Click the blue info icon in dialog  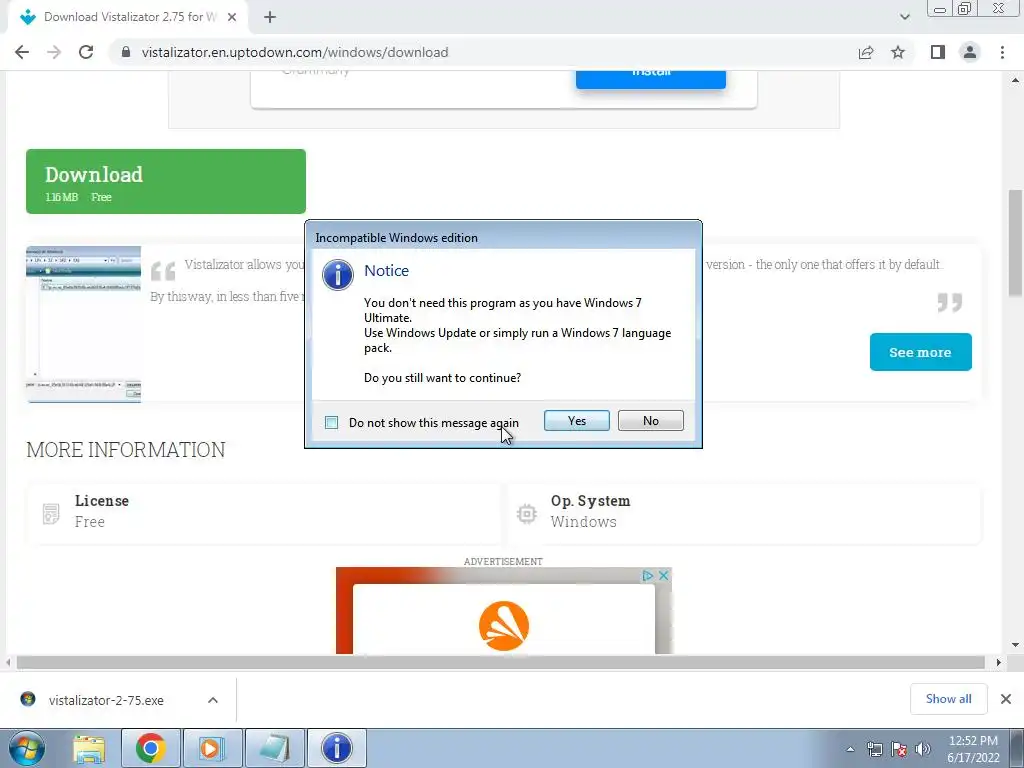coord(338,275)
